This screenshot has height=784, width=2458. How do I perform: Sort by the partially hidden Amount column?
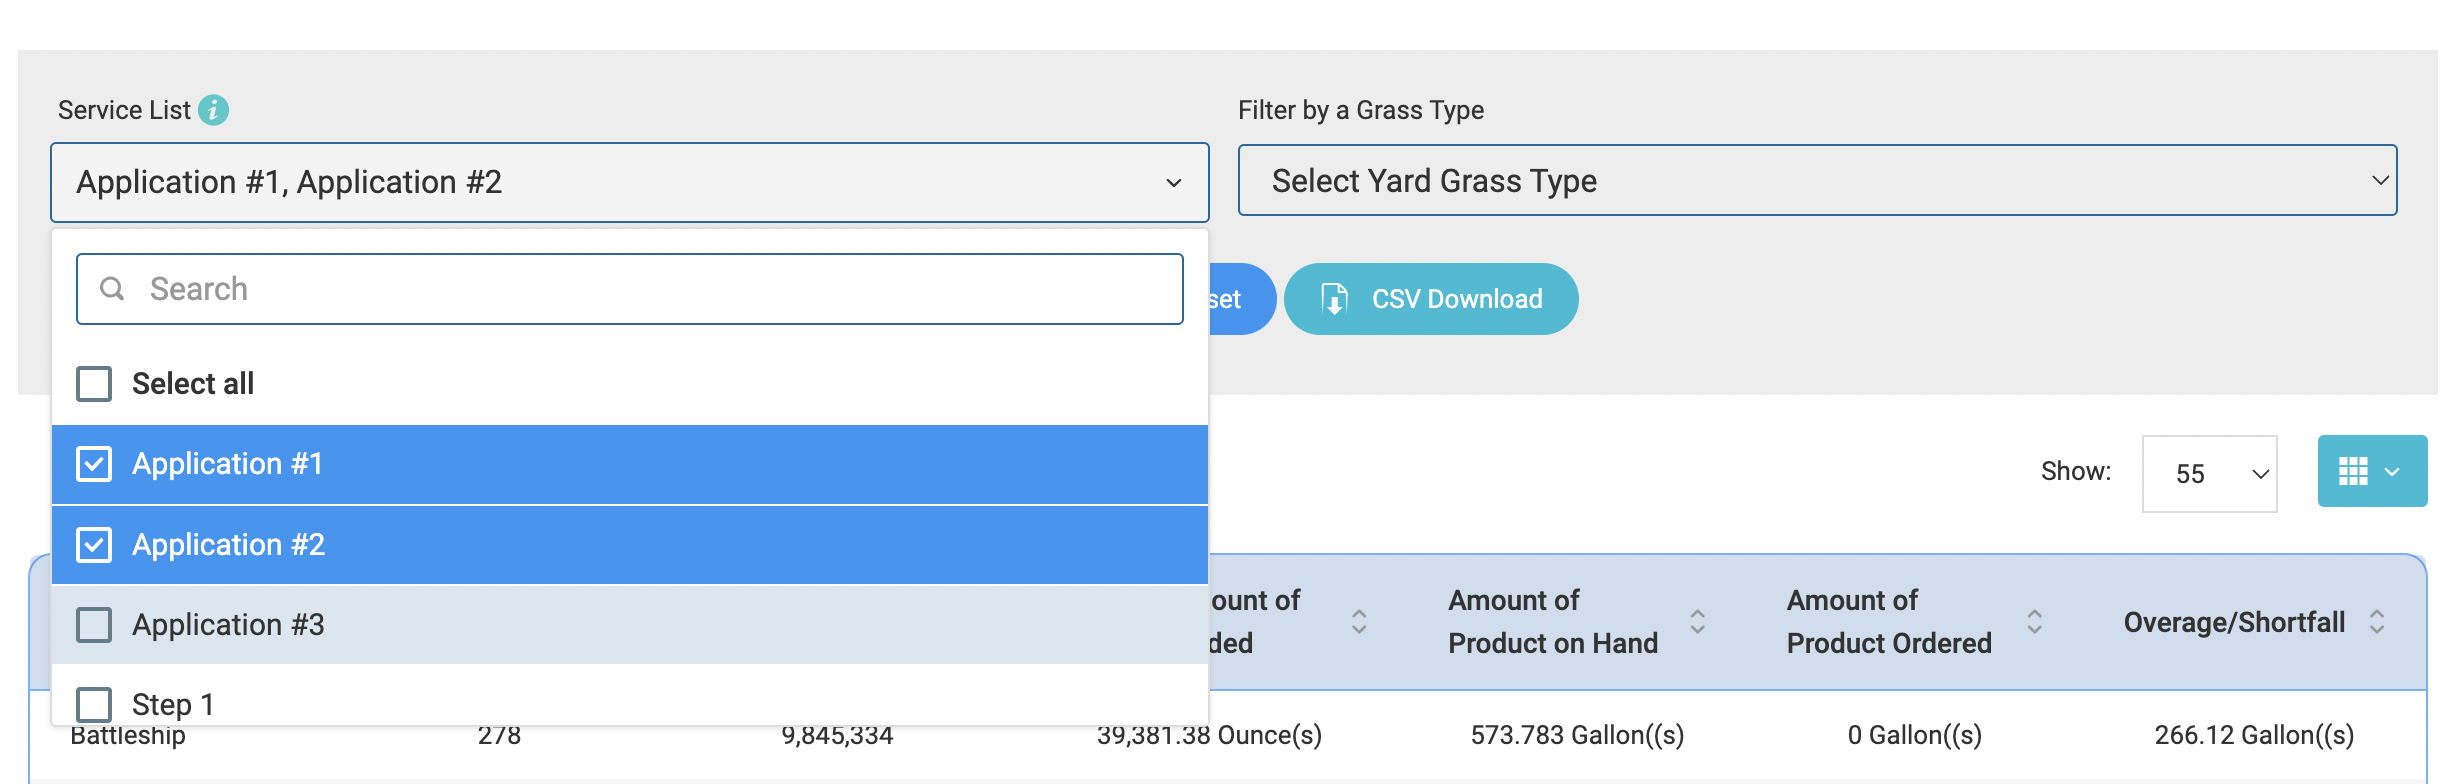pos(1359,622)
